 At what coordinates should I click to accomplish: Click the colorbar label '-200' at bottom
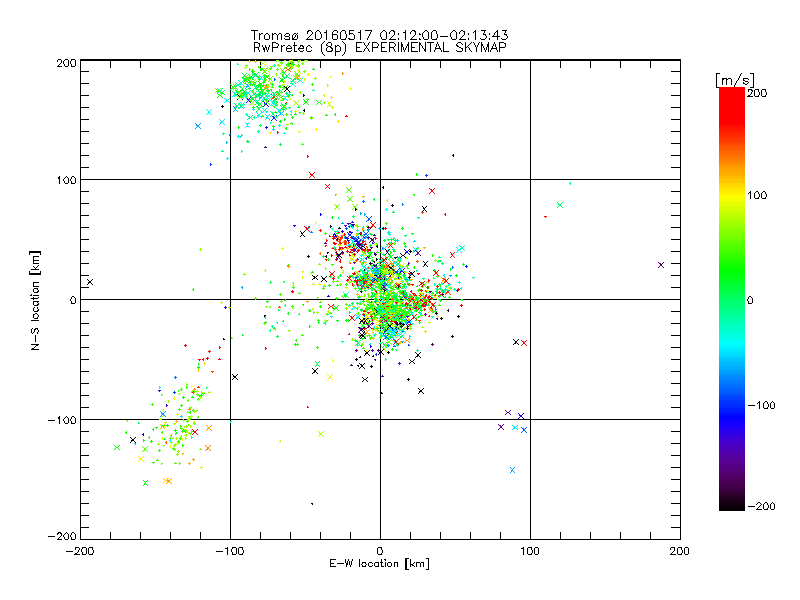pos(761,506)
